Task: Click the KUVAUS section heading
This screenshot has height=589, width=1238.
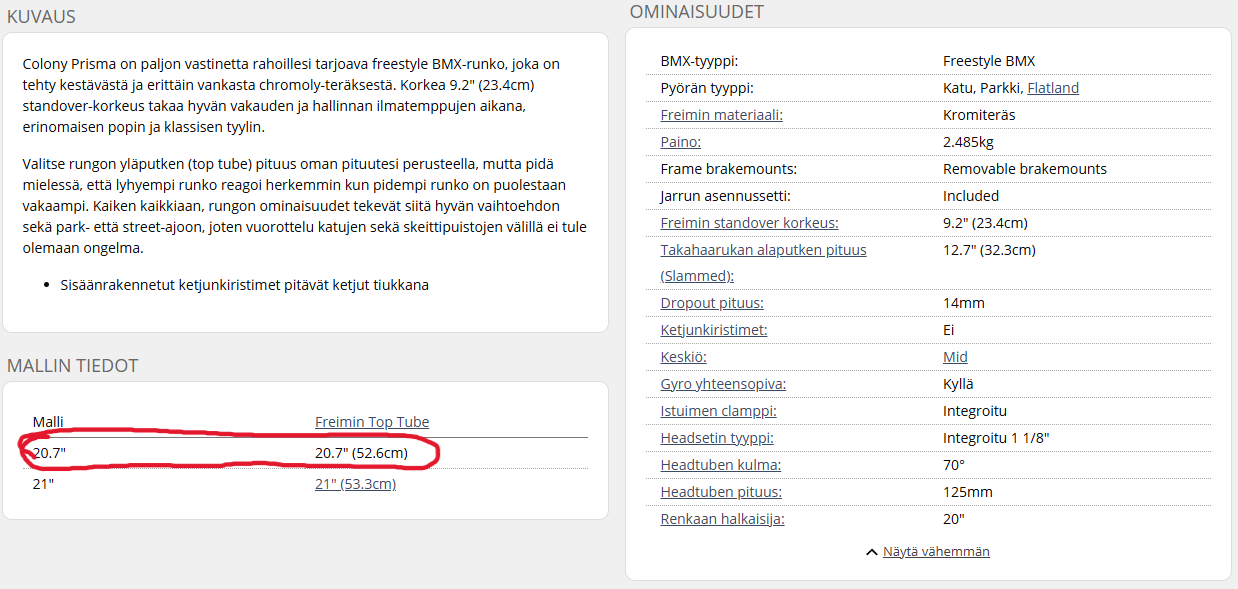Action: coord(41,16)
